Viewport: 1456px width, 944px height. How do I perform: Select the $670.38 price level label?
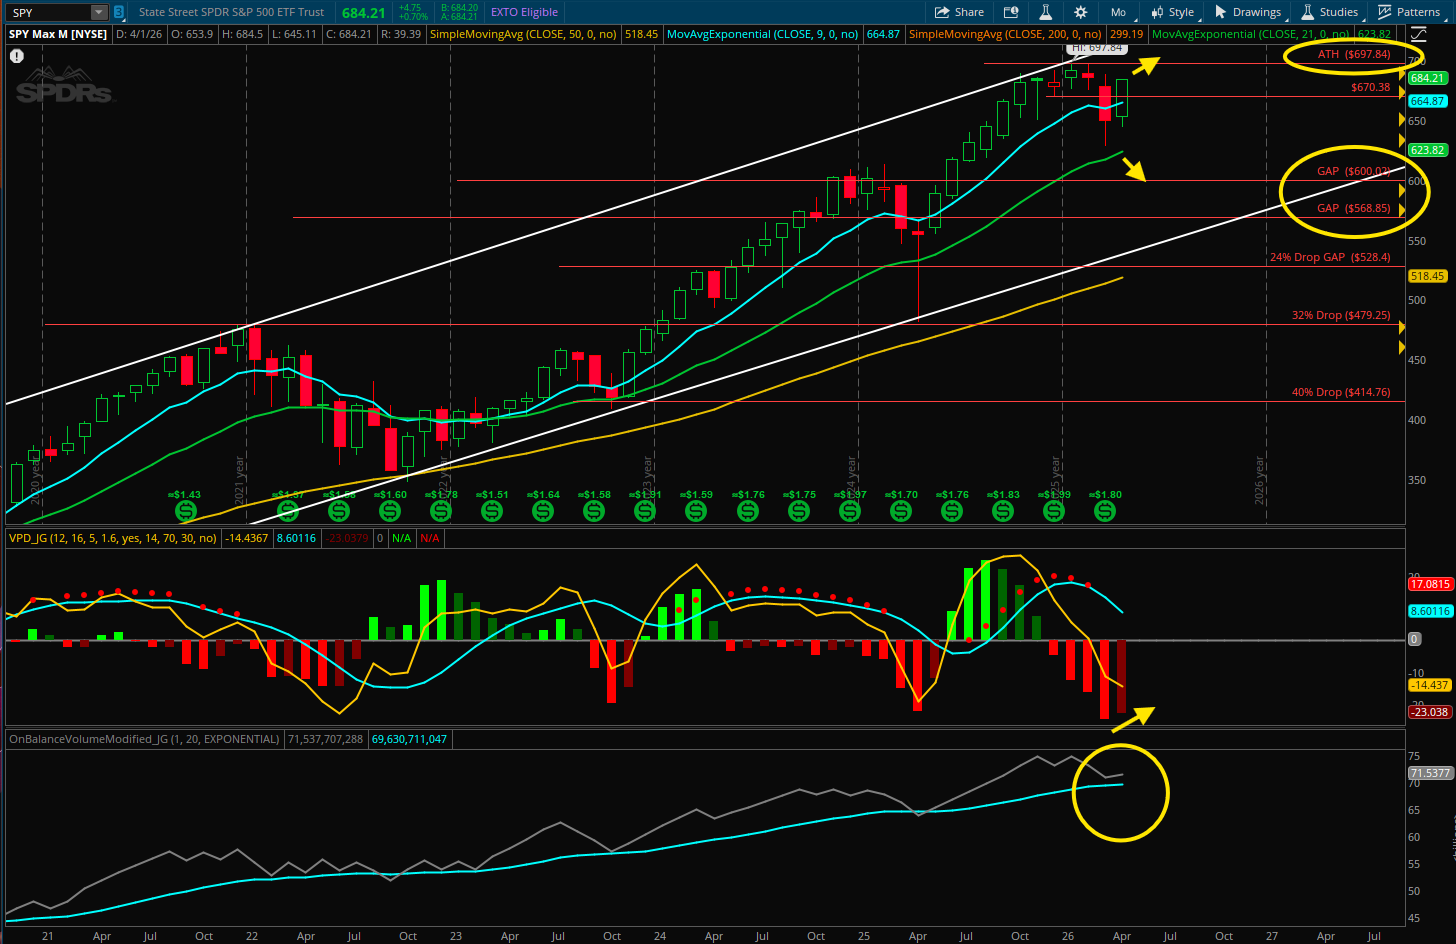pyautogui.click(x=1370, y=87)
